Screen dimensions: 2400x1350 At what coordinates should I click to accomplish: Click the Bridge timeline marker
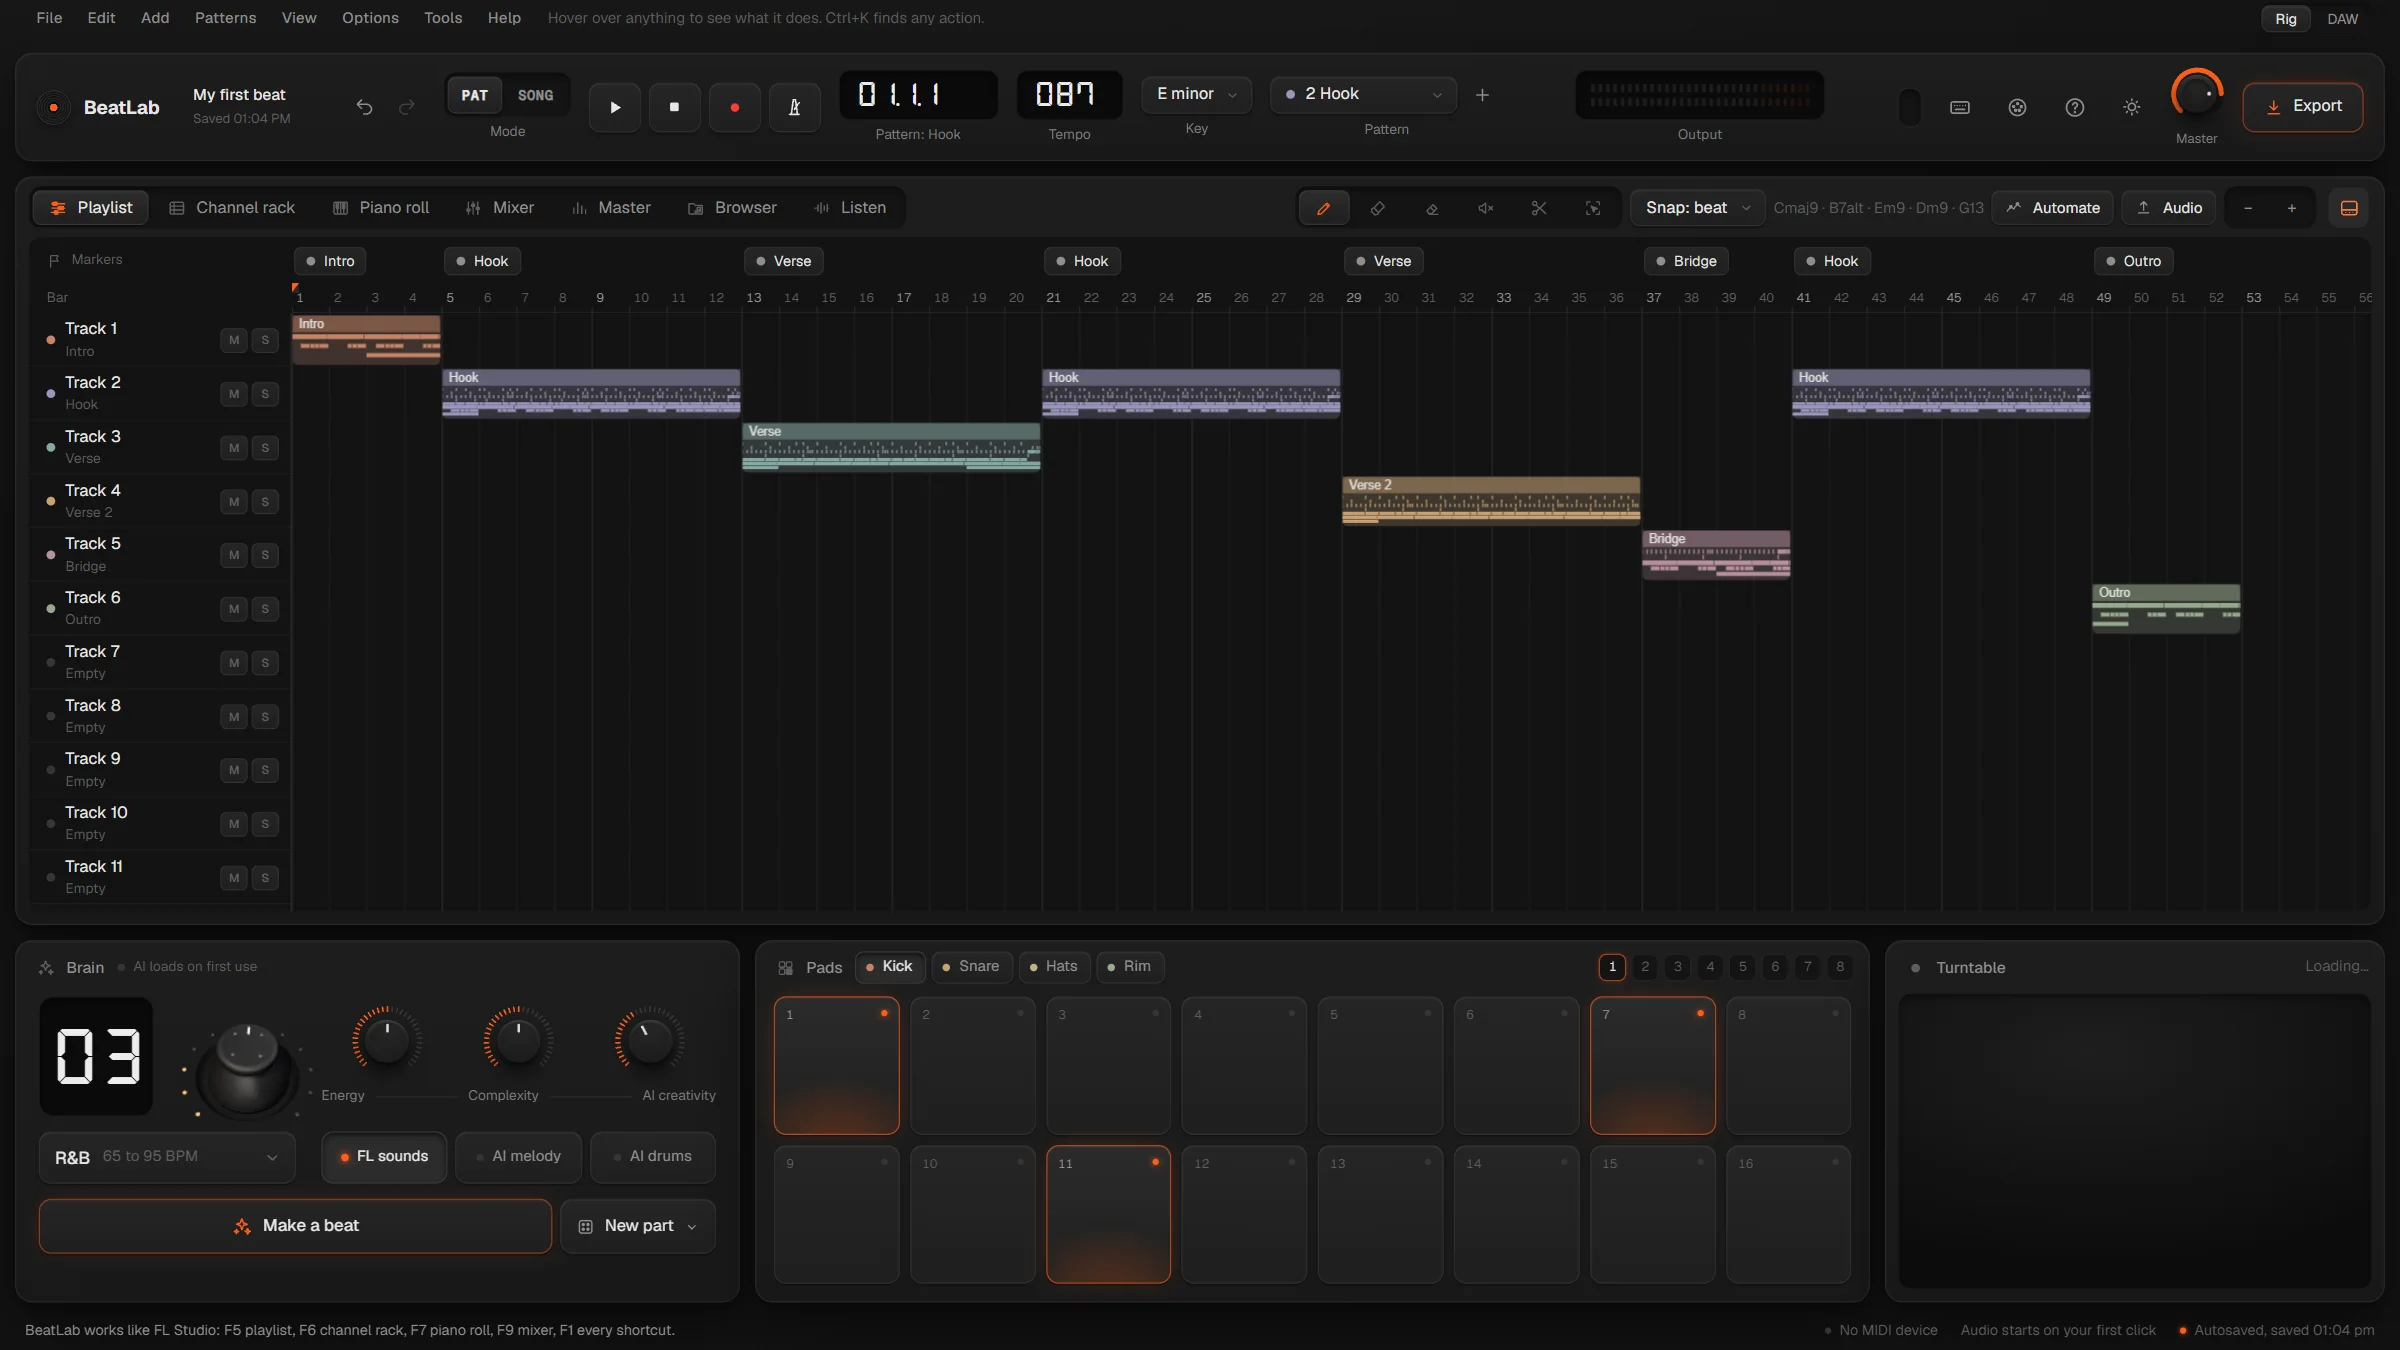tap(1685, 261)
